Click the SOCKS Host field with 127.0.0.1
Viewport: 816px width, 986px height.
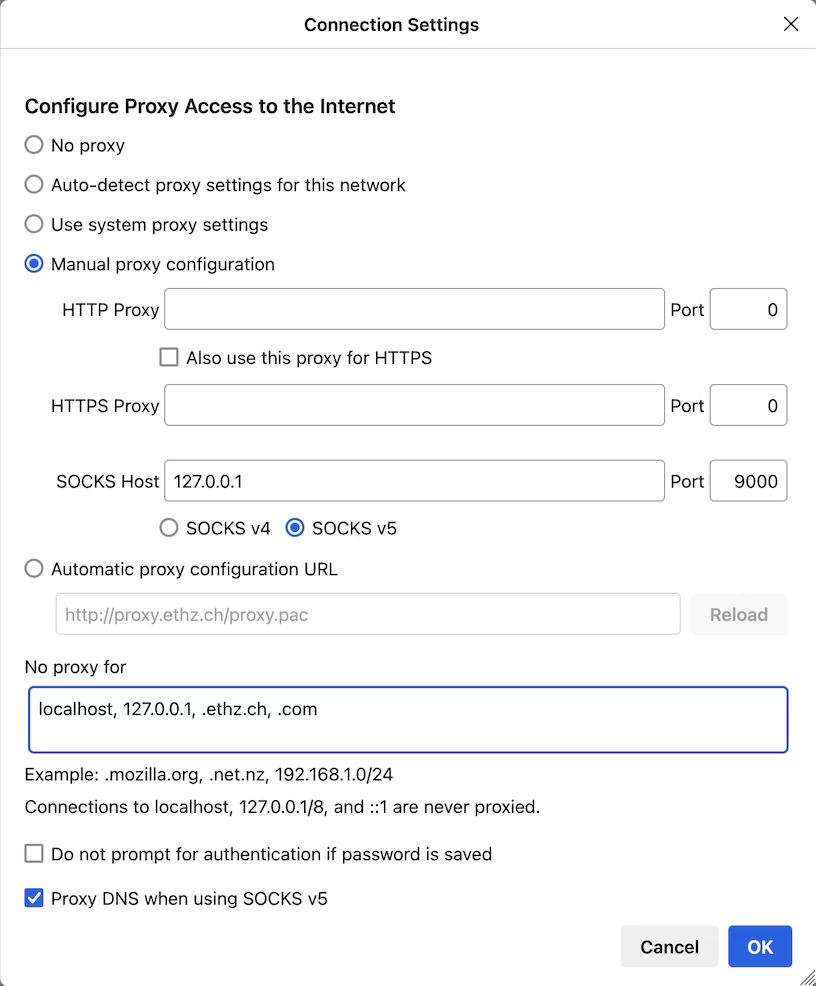414,481
